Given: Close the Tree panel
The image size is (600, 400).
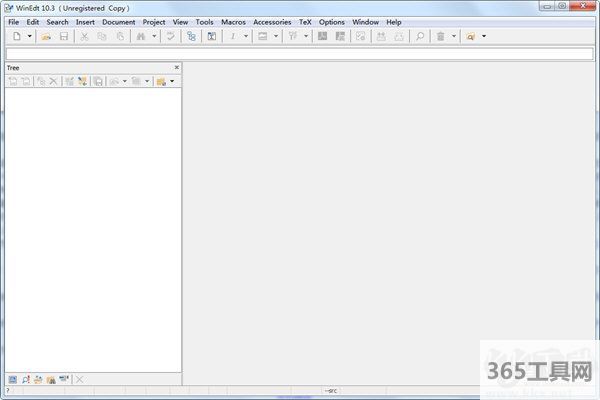Looking at the screenshot, I should [x=177, y=67].
